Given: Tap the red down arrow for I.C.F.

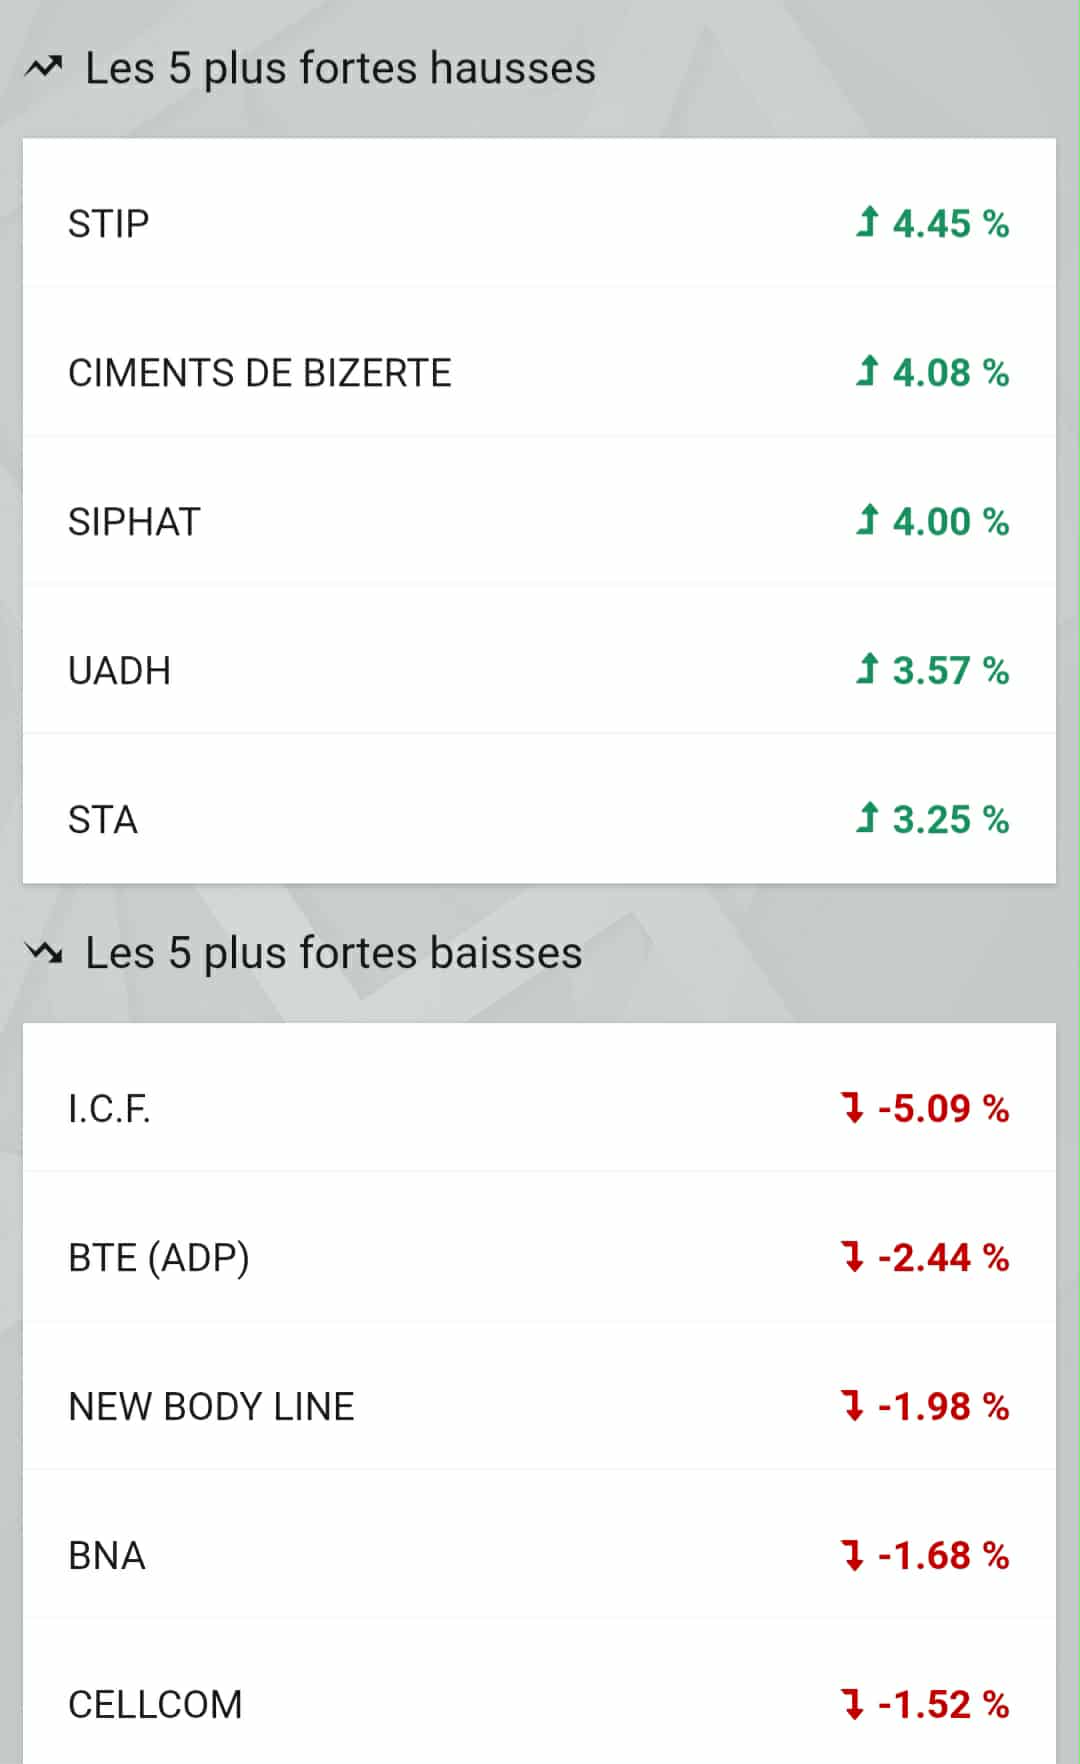Looking at the screenshot, I should tap(853, 1108).
